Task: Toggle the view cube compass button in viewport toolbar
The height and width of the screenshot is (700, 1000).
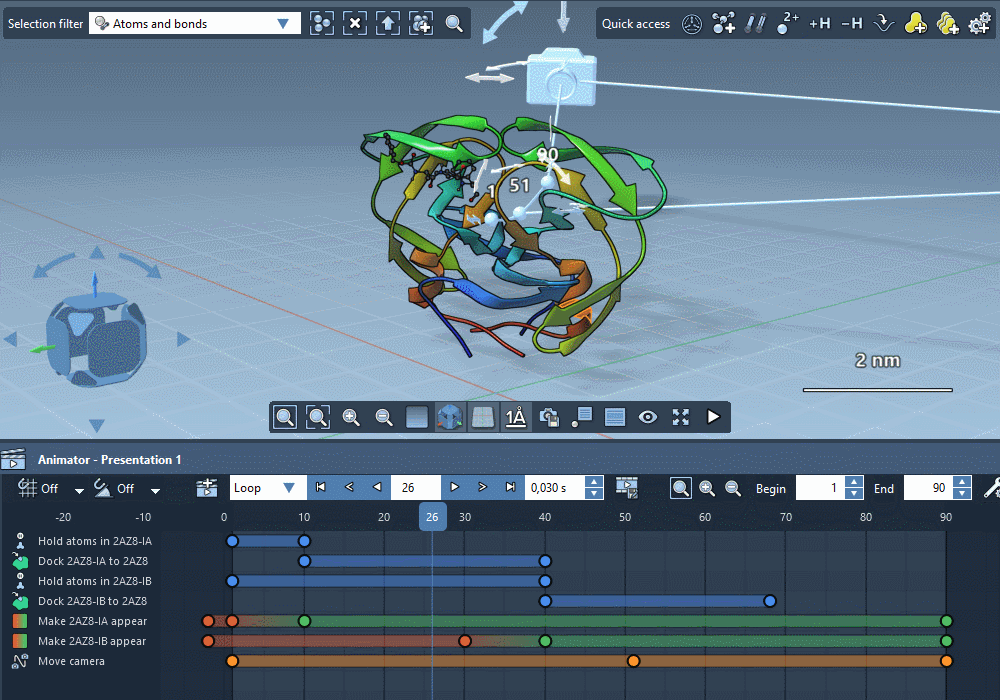Action: click(x=450, y=417)
